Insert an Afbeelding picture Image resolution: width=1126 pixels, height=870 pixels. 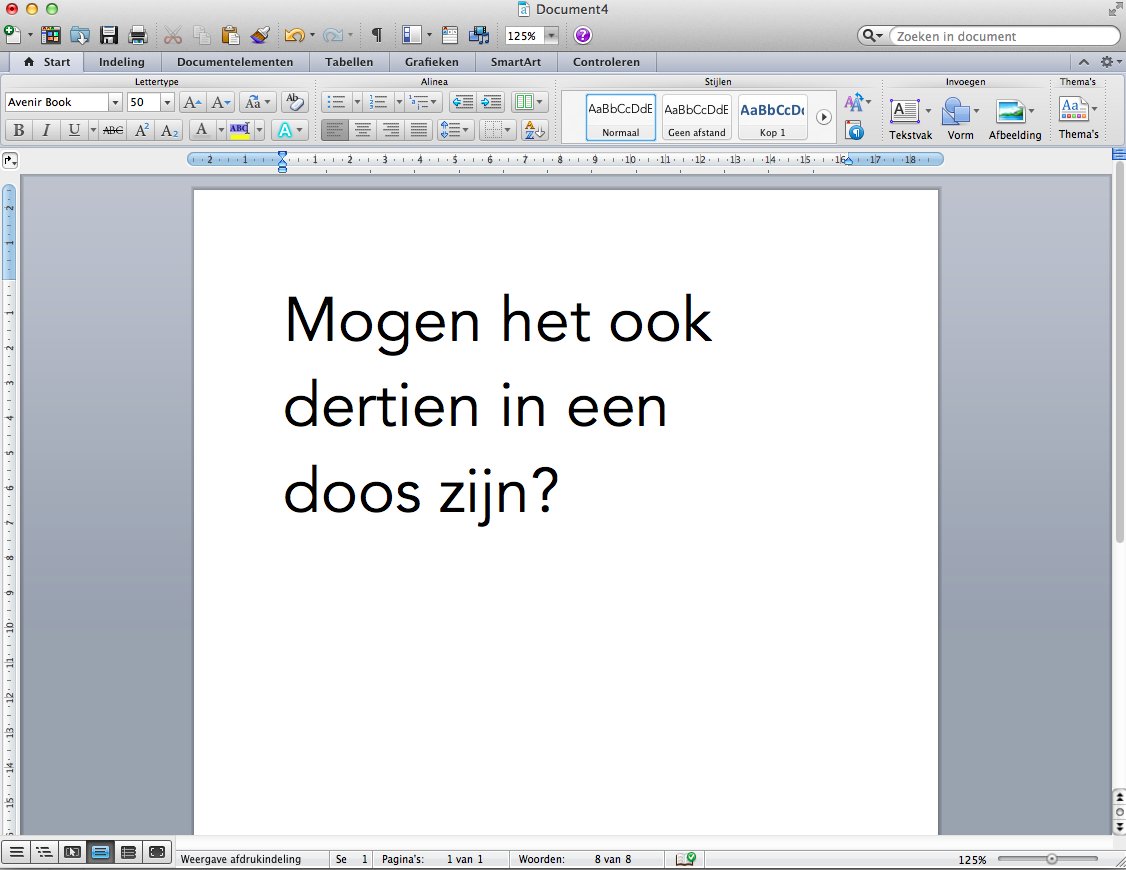pyautogui.click(x=1015, y=119)
